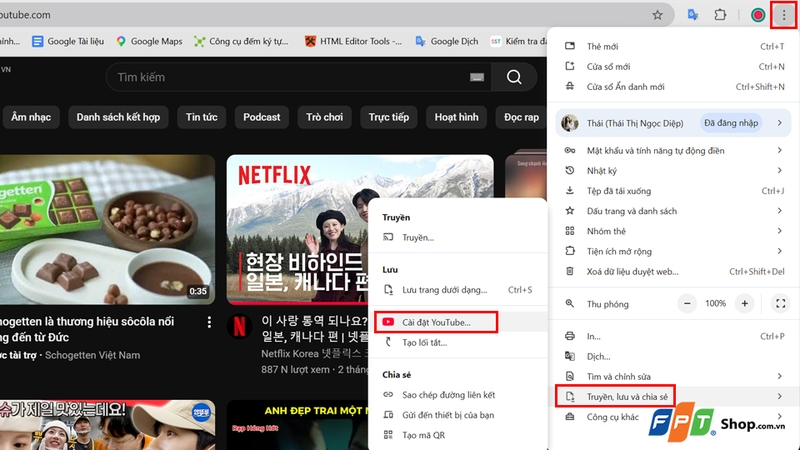Choose Cửa sổ mới menu item

click(x=673, y=66)
